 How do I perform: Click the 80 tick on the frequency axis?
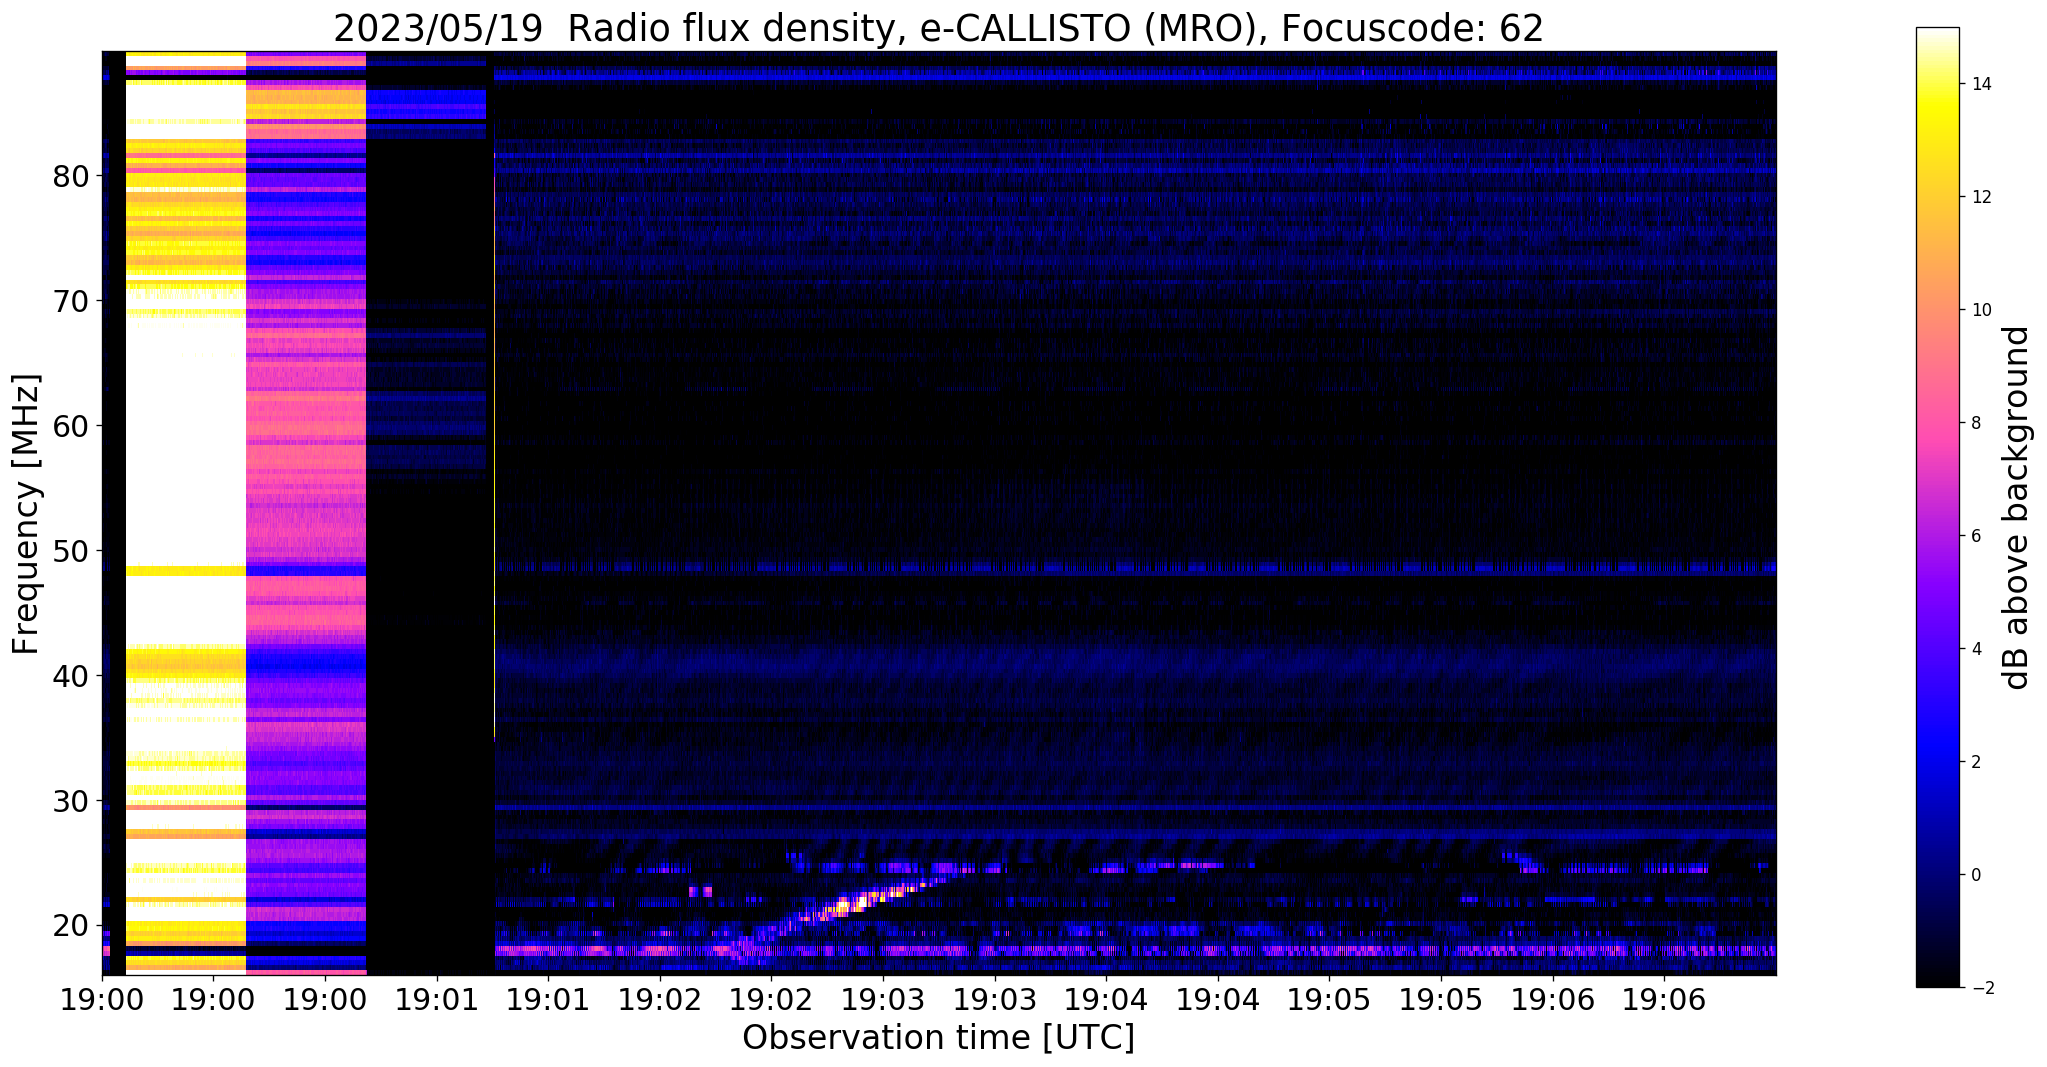[x=72, y=176]
